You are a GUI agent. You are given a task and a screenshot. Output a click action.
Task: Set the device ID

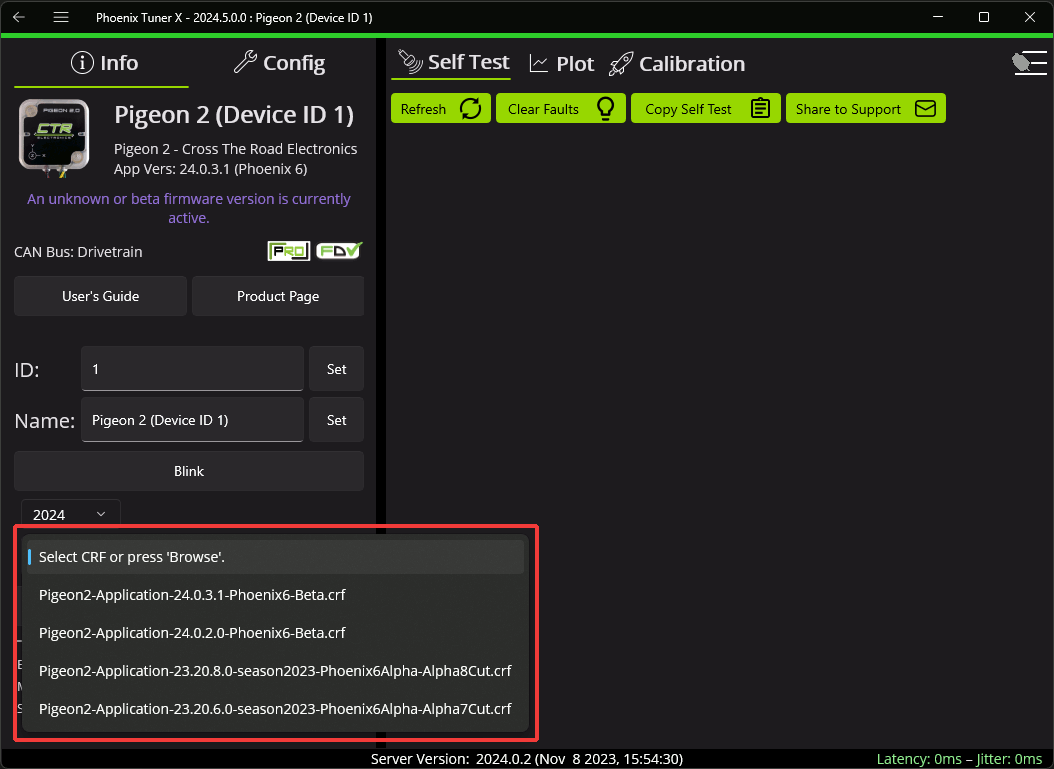click(337, 369)
